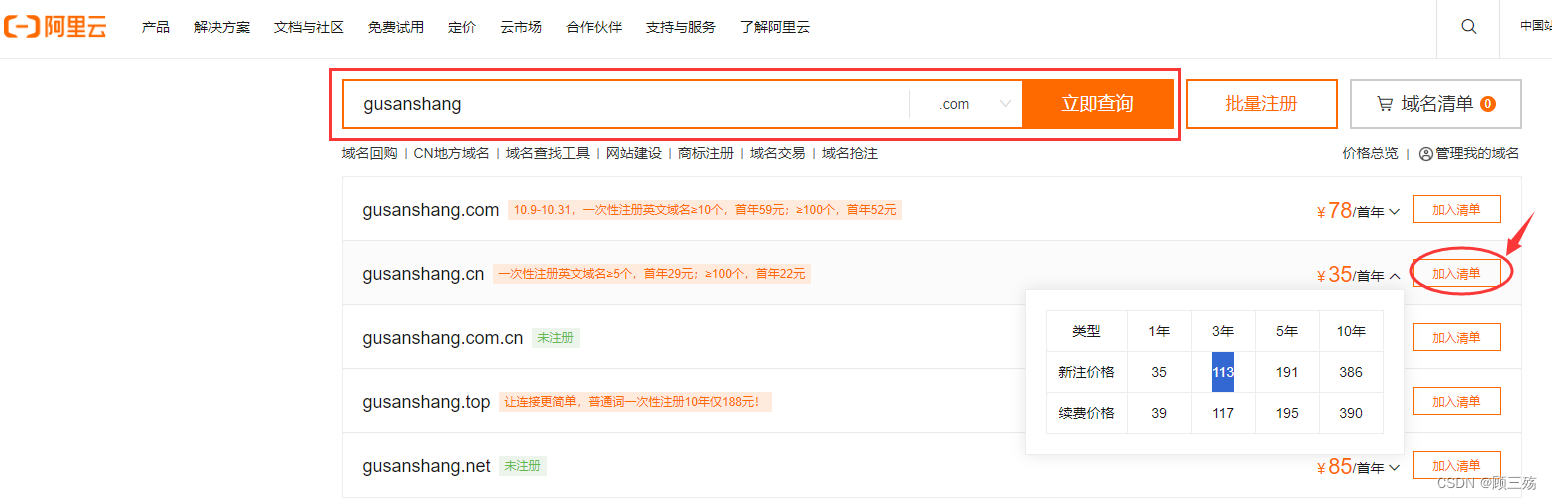Open the 合作伙伴 menu
The height and width of the screenshot is (500, 1552).
(x=594, y=27)
